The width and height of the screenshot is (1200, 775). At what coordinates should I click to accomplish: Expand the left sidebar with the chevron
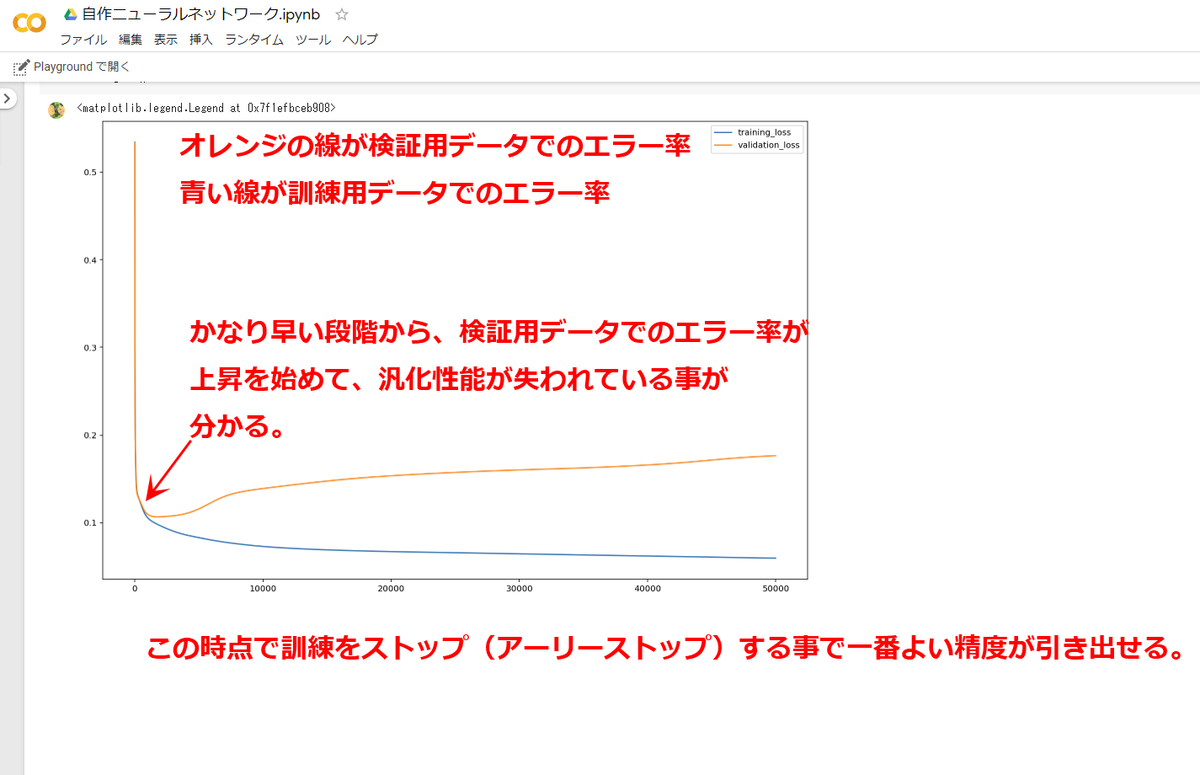(x=6, y=99)
